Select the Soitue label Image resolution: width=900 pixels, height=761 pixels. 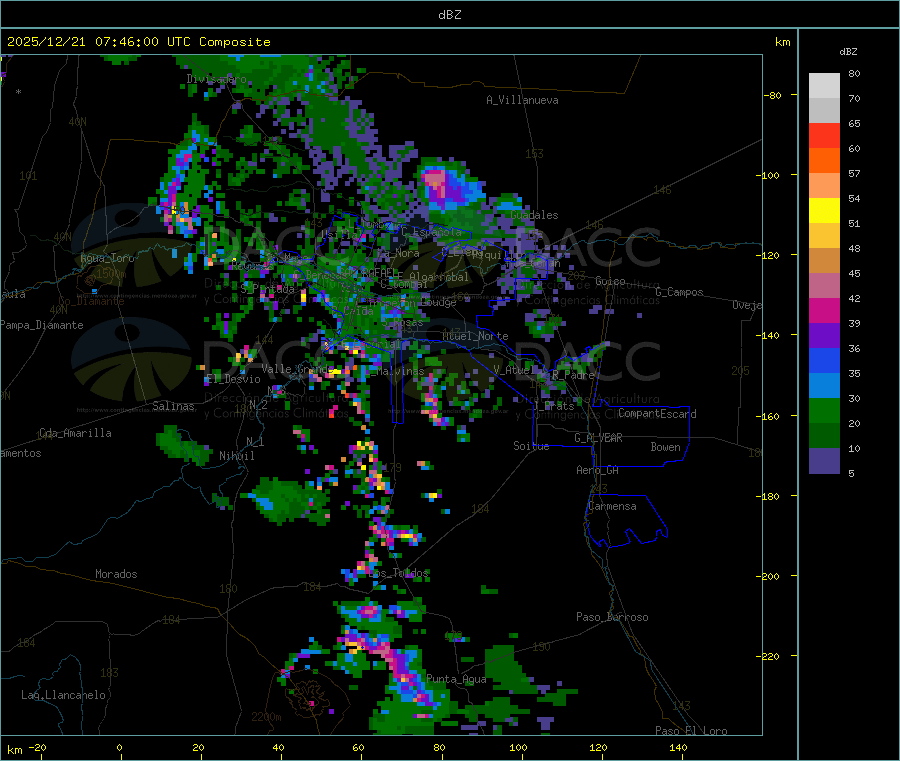pyautogui.click(x=531, y=446)
